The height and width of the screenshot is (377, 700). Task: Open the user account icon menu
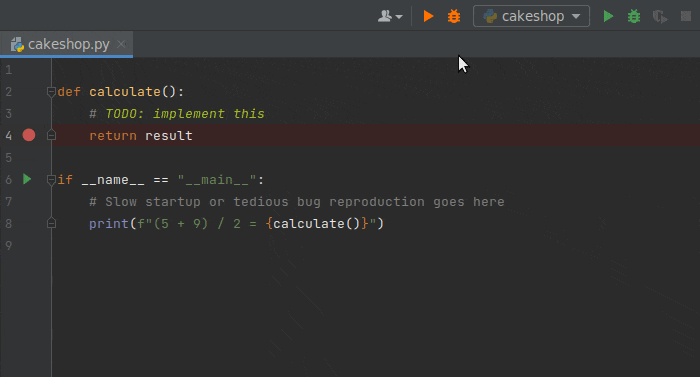click(390, 17)
